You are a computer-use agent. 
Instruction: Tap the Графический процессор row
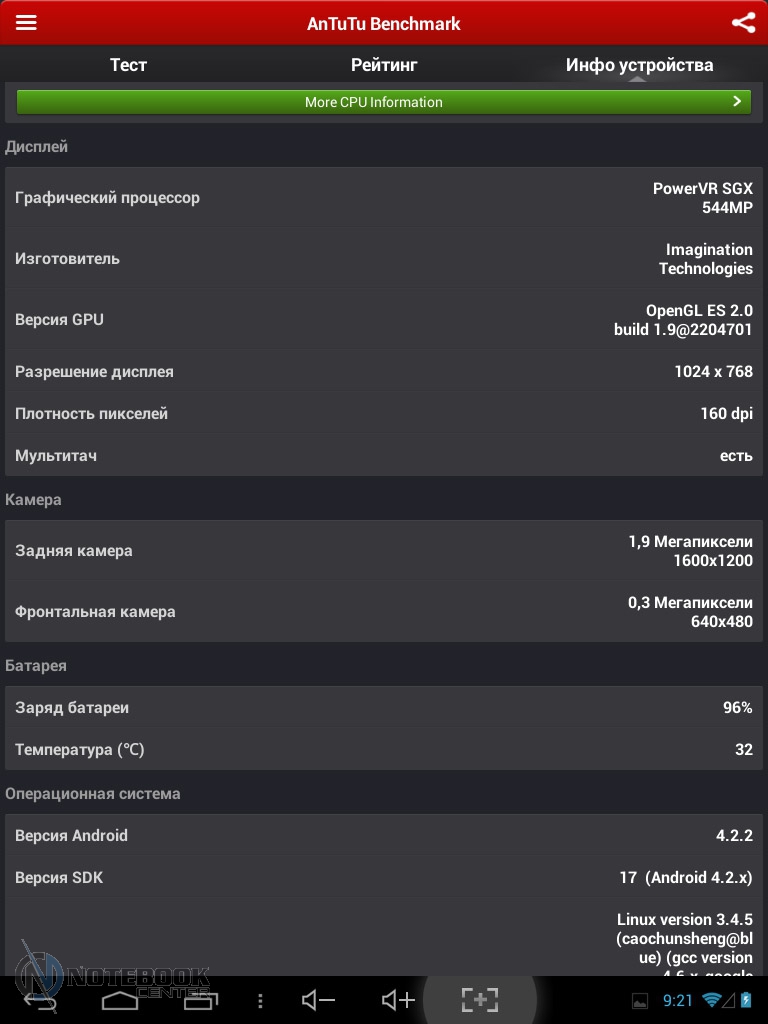[x=384, y=198]
